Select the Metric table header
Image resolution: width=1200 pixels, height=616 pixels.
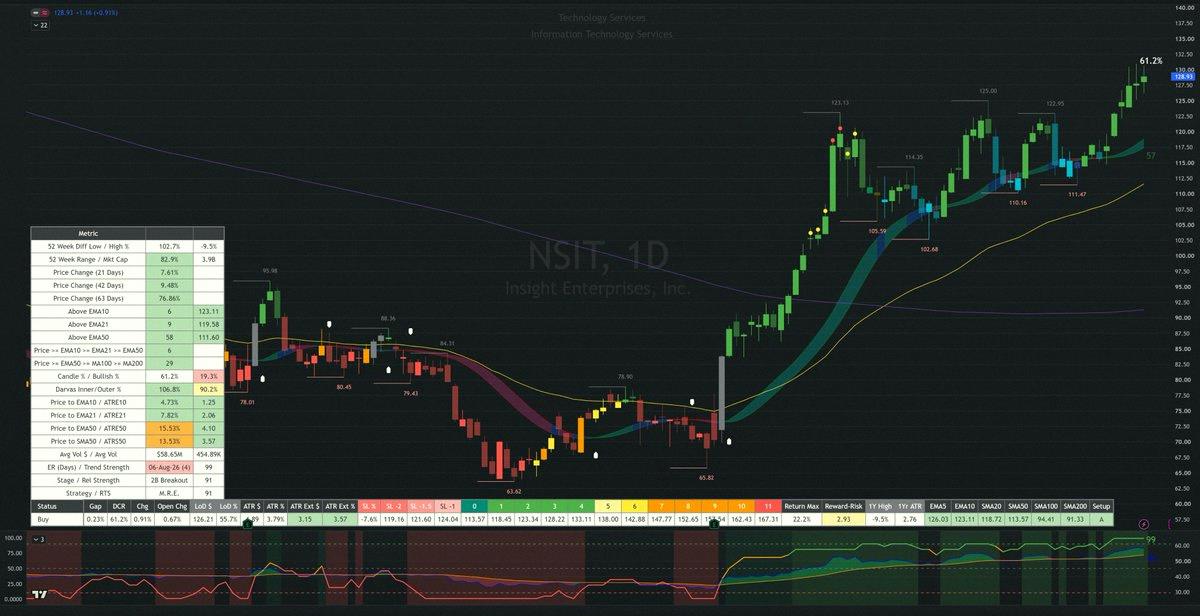pos(88,232)
